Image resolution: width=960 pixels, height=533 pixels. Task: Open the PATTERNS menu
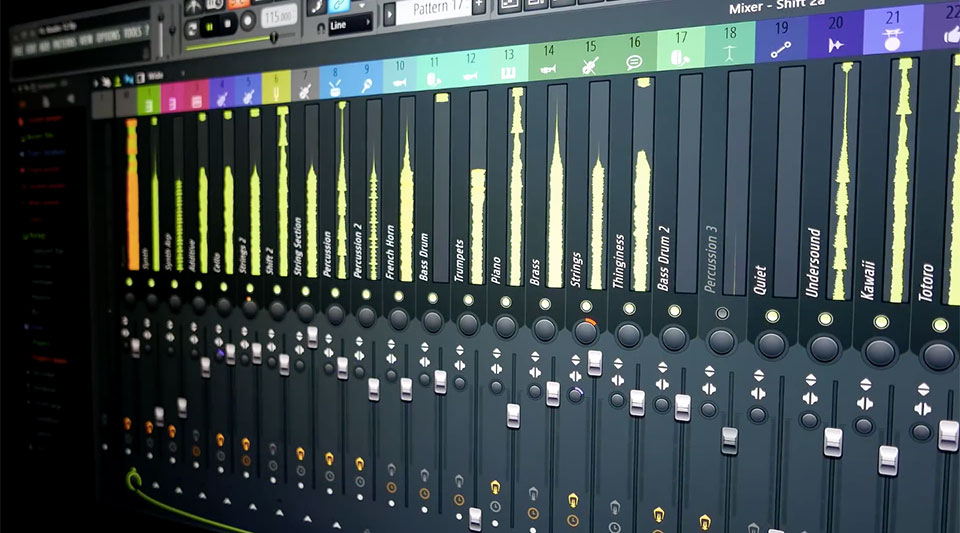(64, 43)
